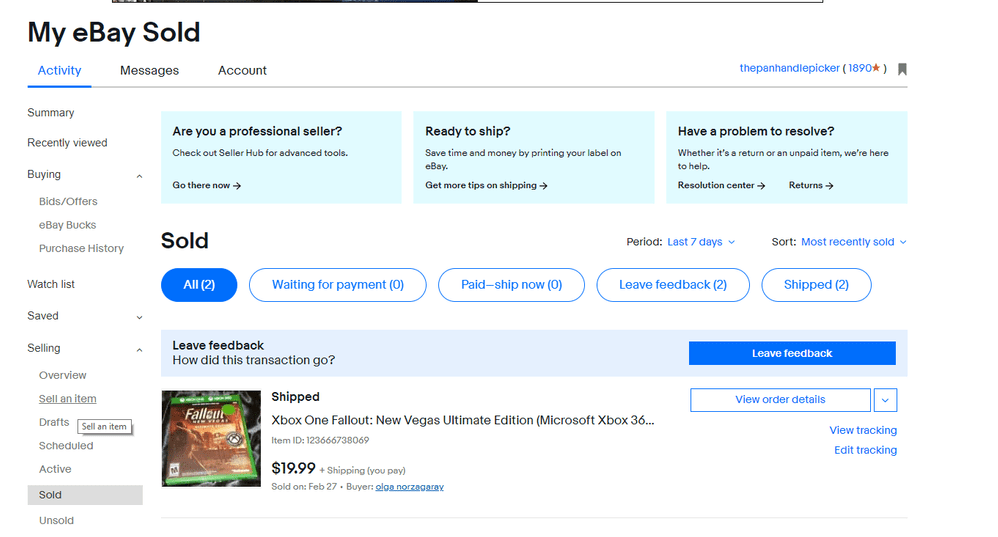Filter by Leave feedback (2)
This screenshot has height=537, width=998.
(x=673, y=285)
